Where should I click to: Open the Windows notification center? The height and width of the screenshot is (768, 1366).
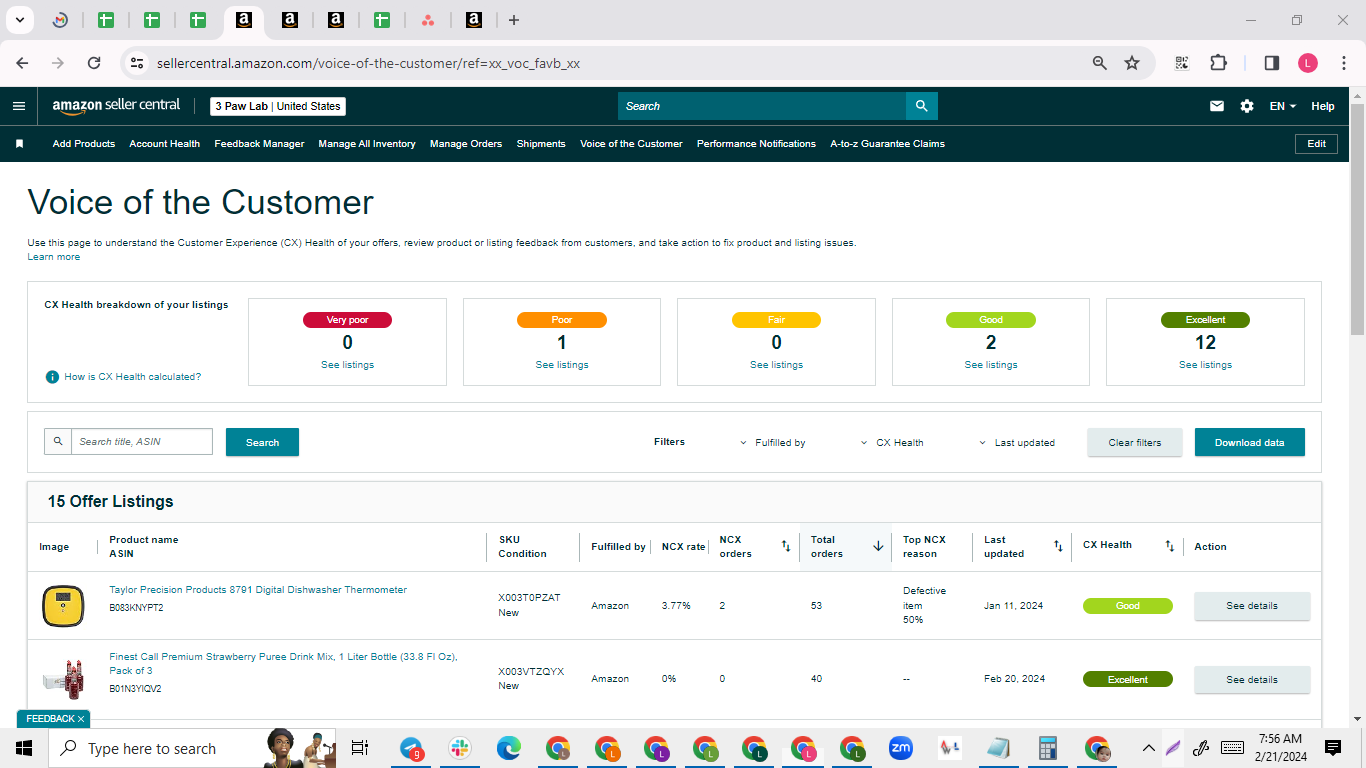point(1332,748)
